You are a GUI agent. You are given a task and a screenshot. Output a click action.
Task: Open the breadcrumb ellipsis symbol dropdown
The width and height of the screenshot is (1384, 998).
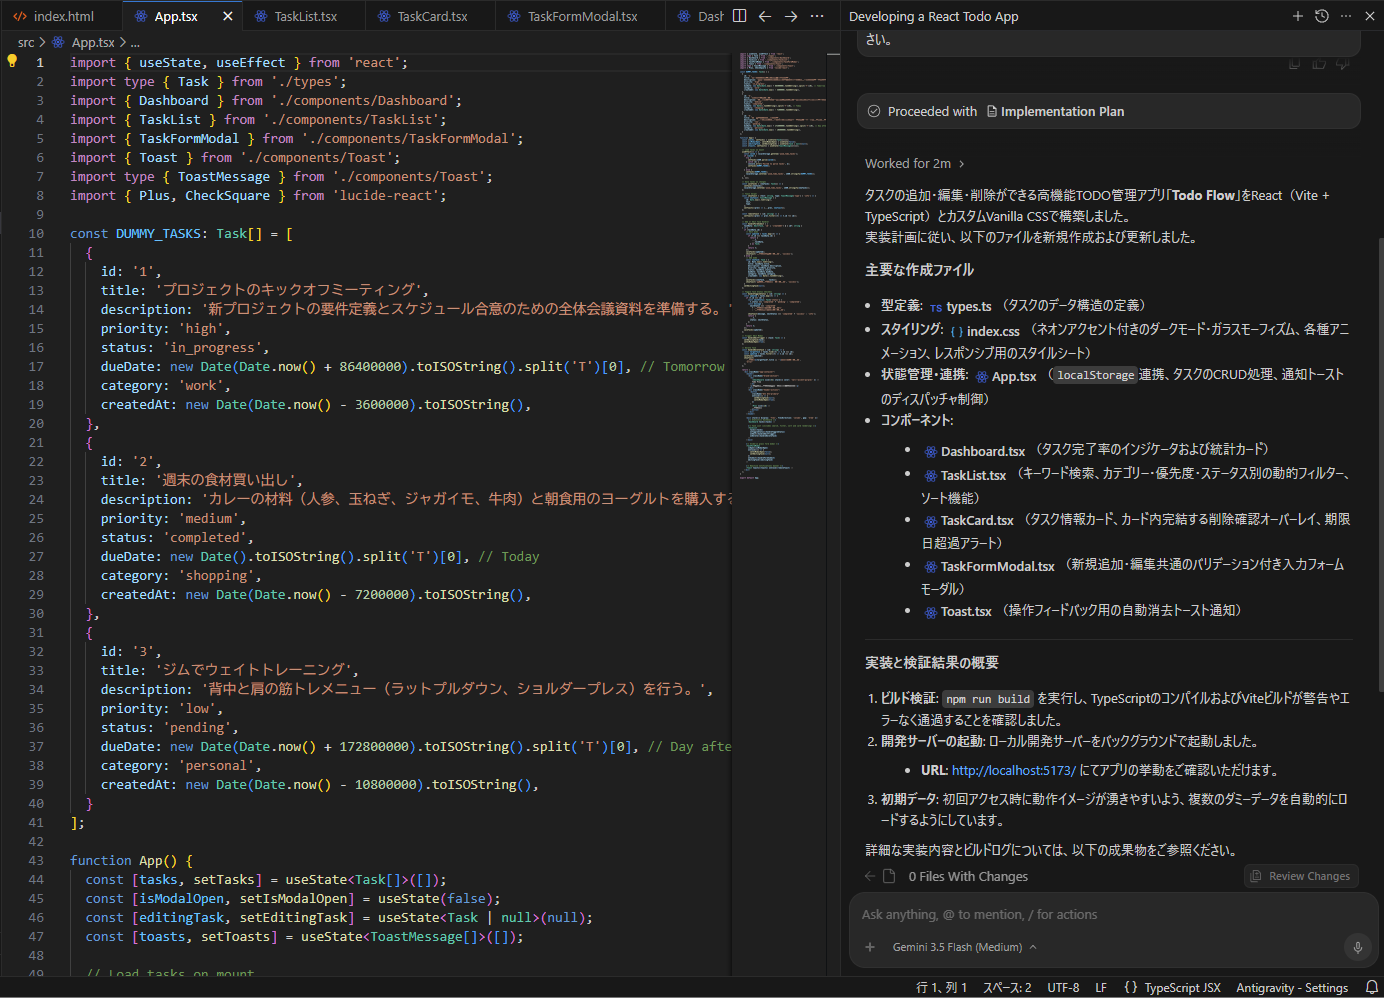pyautogui.click(x=135, y=42)
